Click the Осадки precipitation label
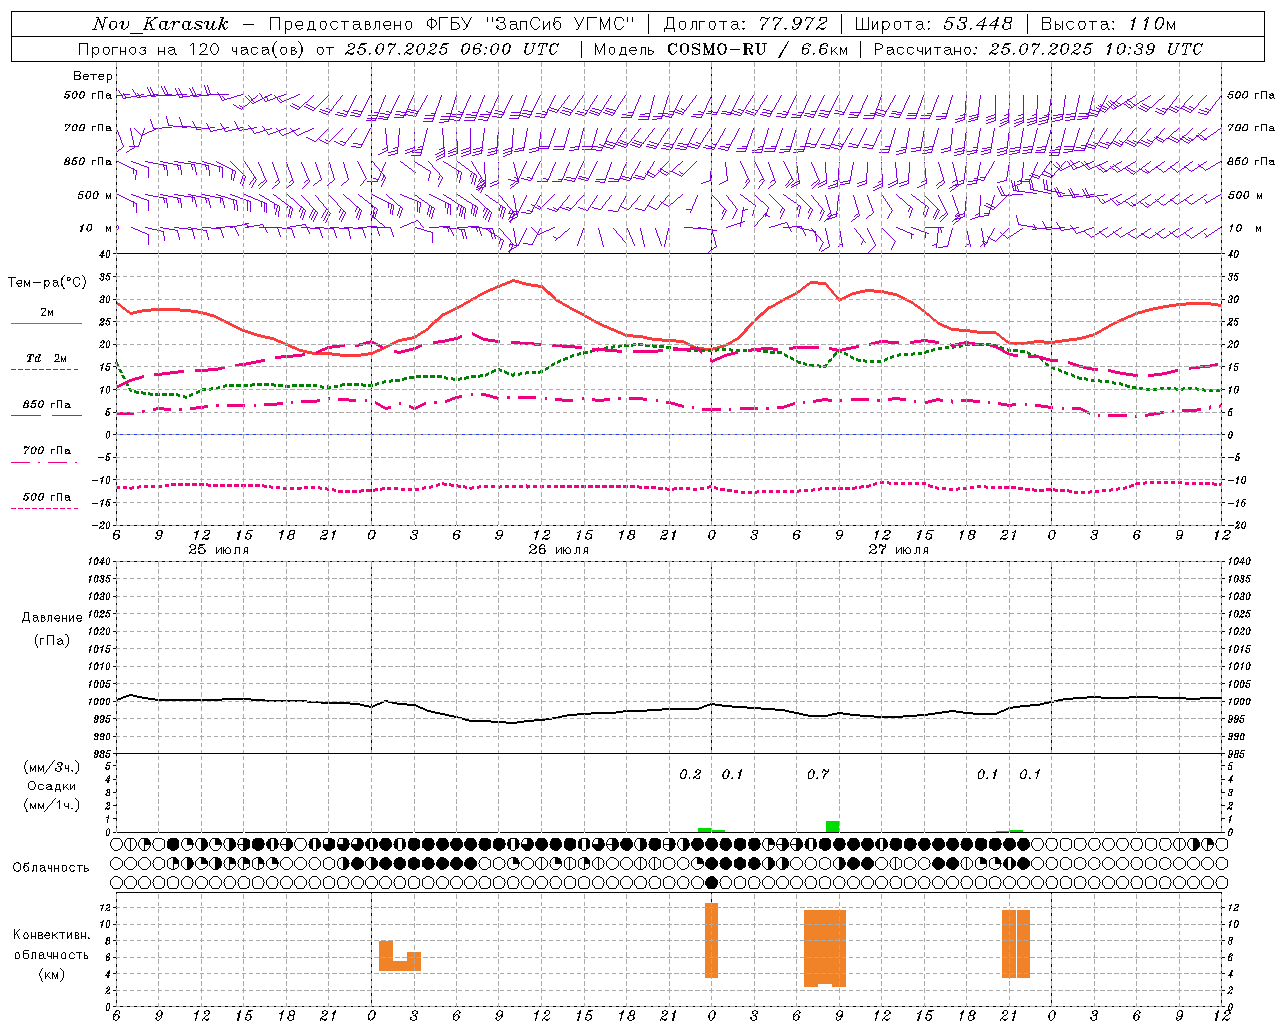This screenshot has width=1280, height=1024. pyautogui.click(x=52, y=786)
